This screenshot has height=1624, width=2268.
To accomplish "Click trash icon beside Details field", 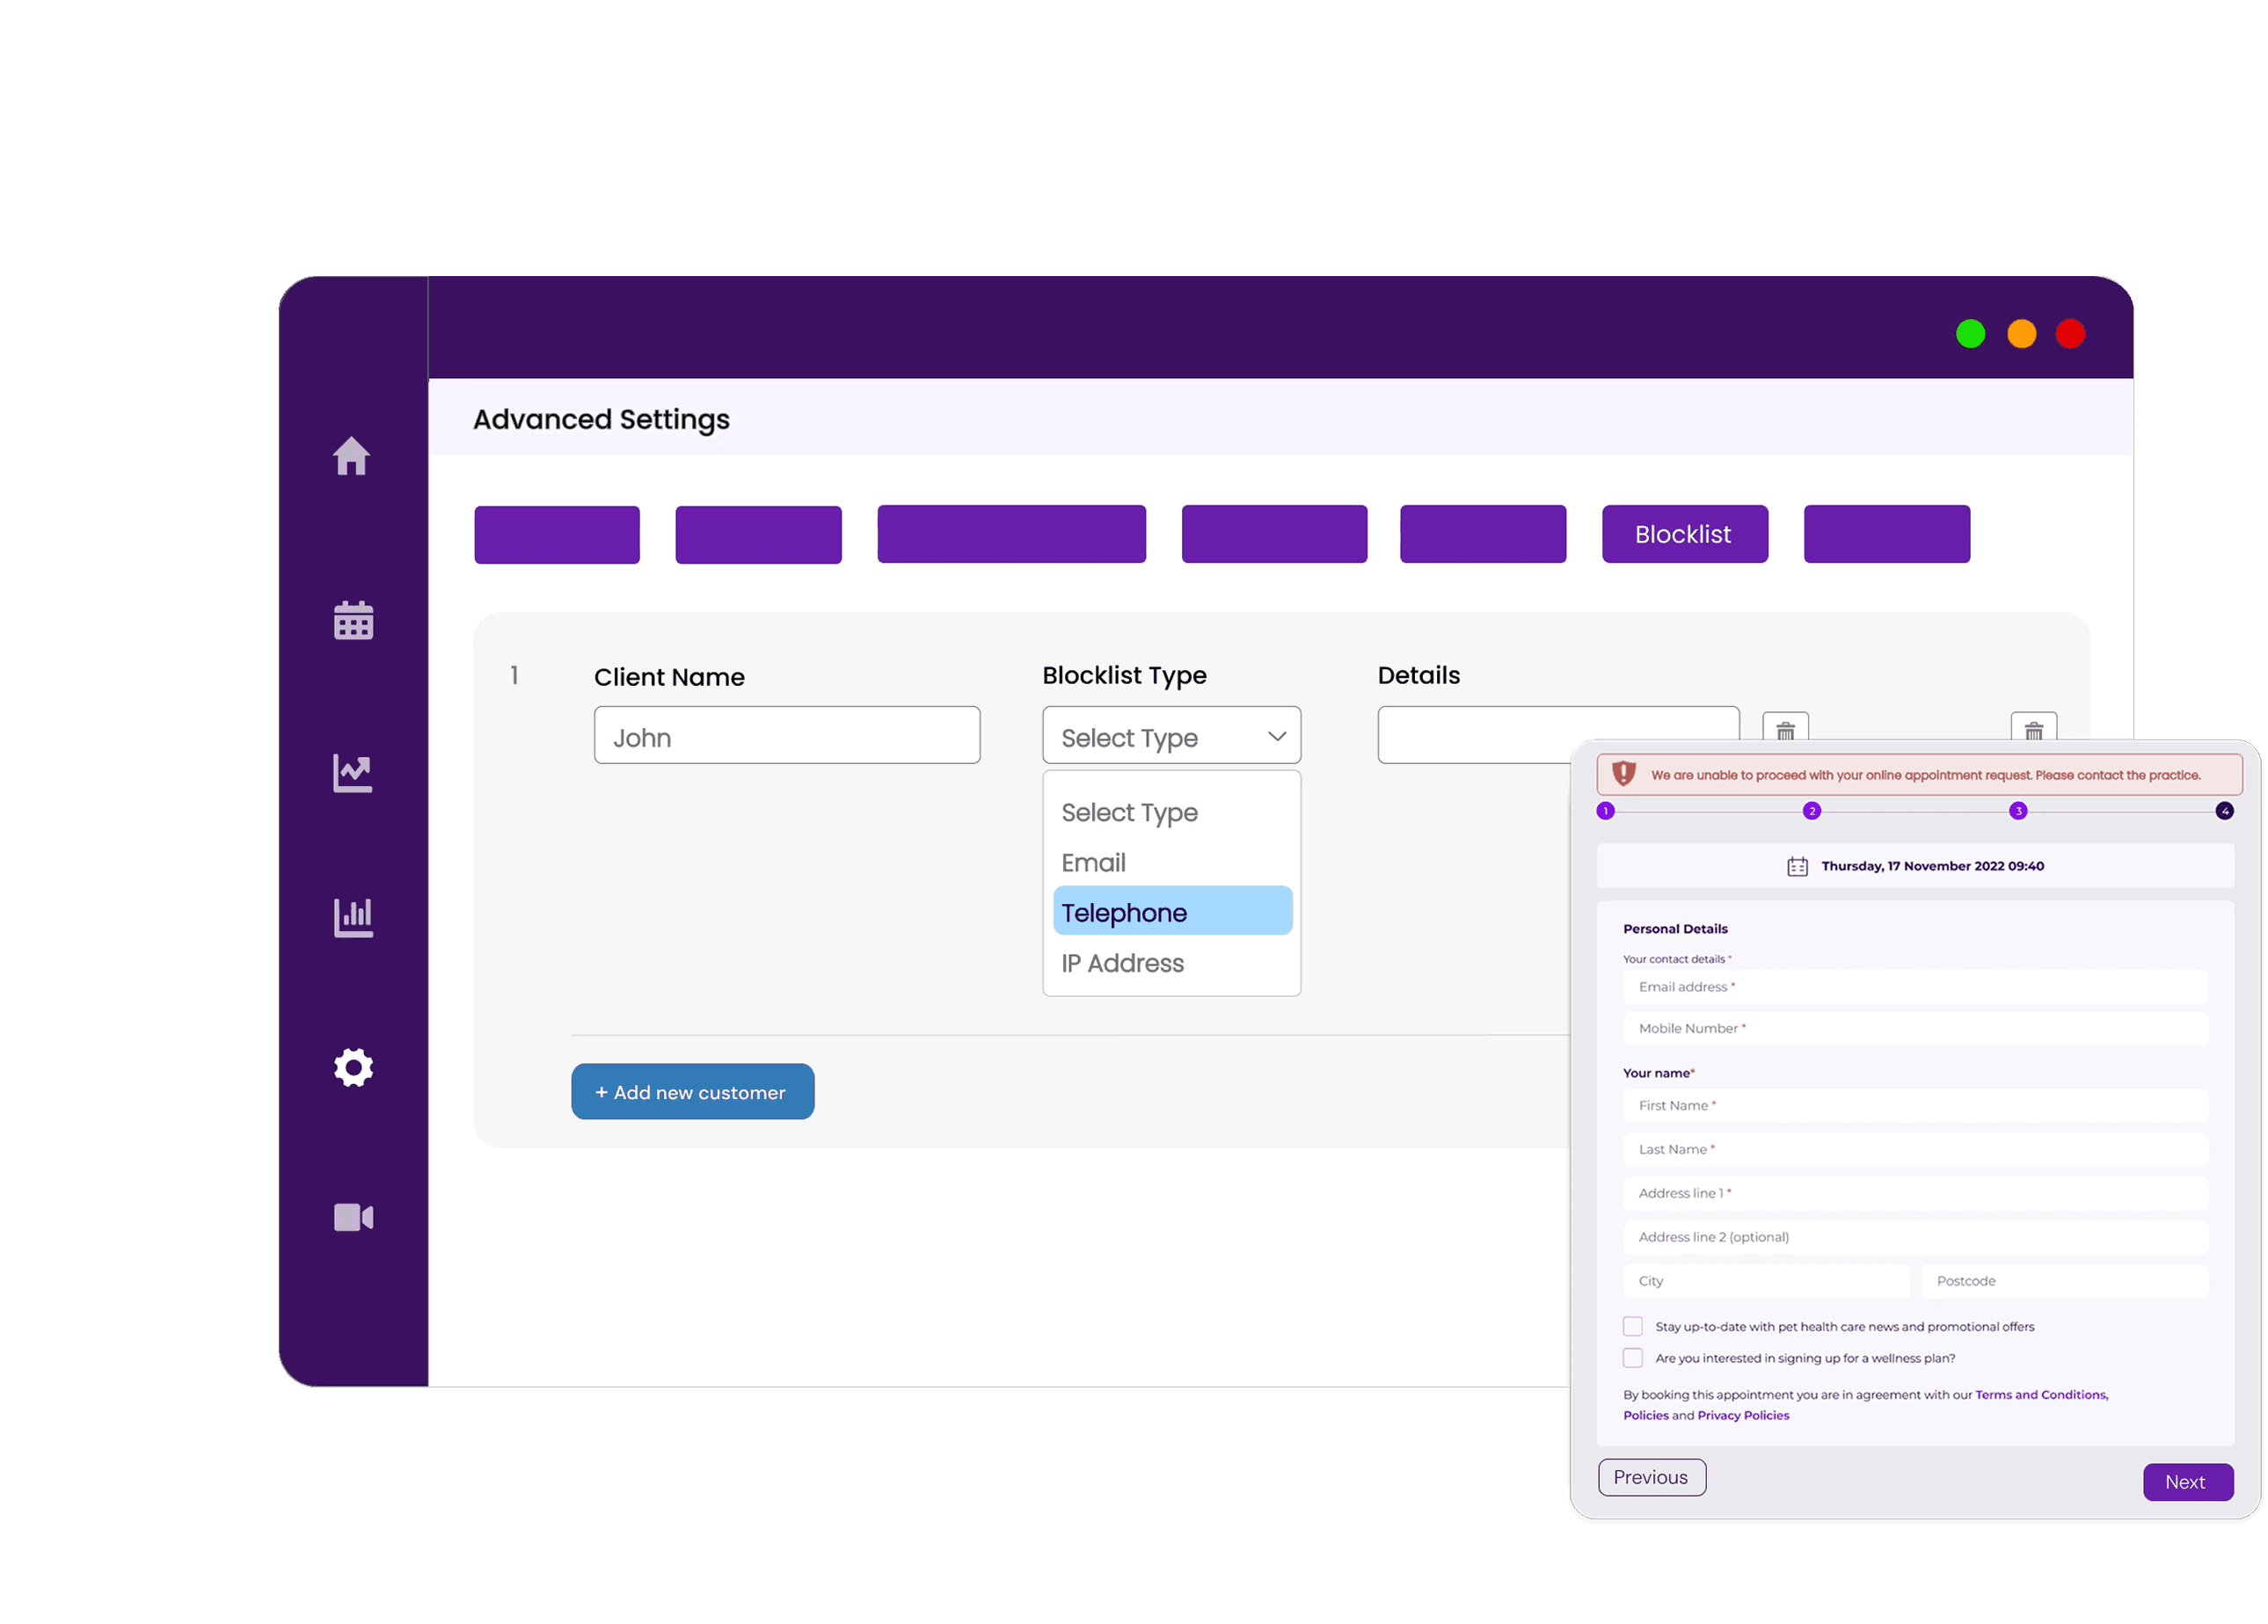I will coord(1785,729).
